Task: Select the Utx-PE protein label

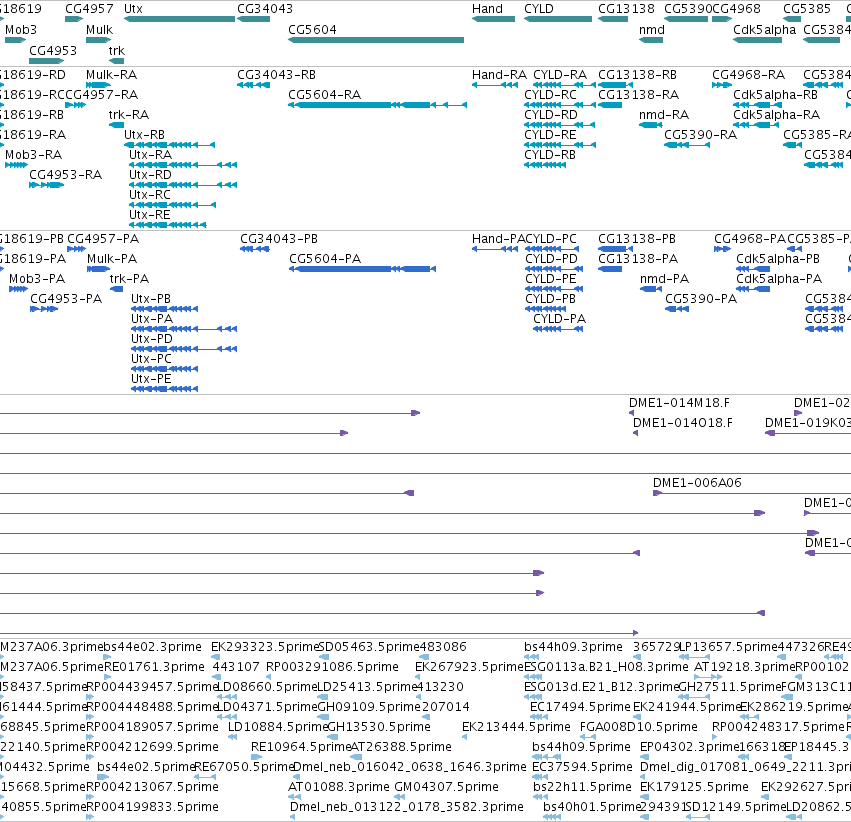Action: click(x=151, y=379)
